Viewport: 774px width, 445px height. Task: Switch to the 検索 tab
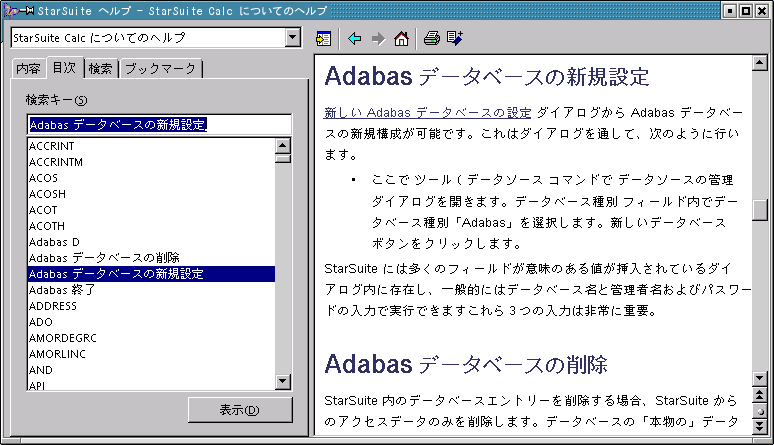[x=100, y=69]
